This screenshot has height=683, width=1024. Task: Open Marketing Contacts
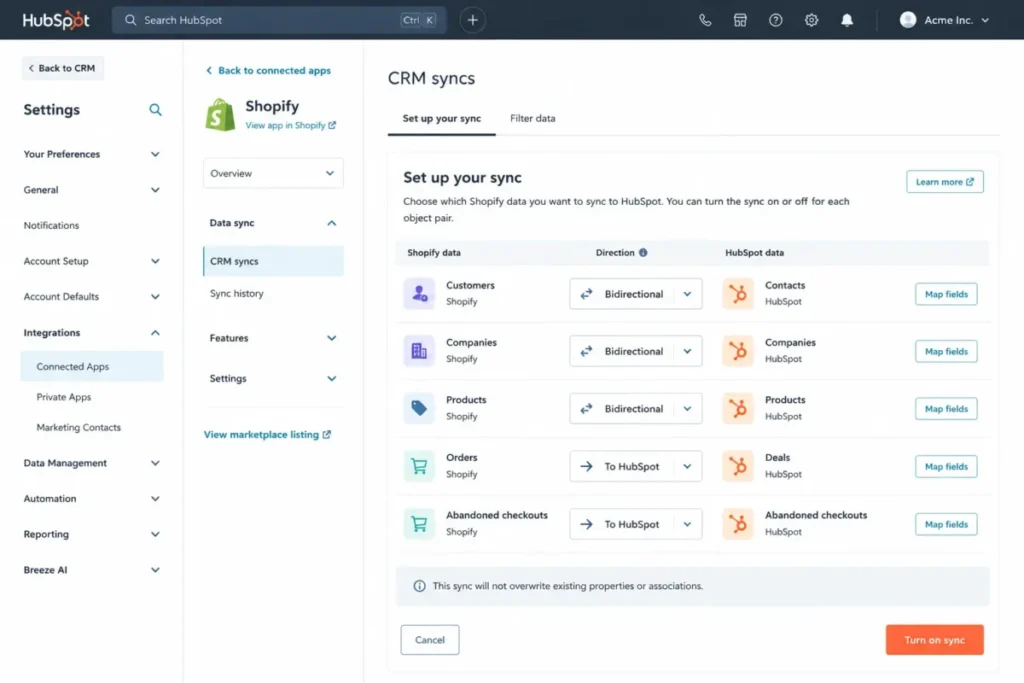78,428
